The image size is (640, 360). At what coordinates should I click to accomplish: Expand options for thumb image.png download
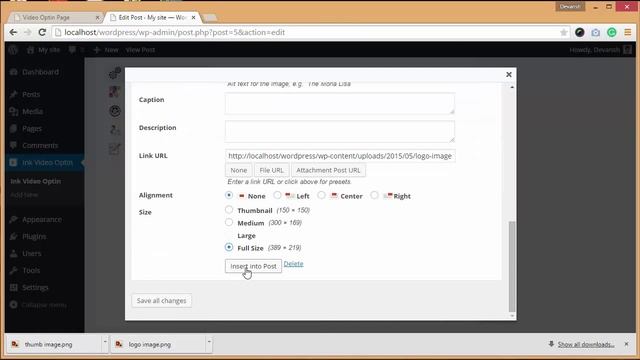click(105, 341)
